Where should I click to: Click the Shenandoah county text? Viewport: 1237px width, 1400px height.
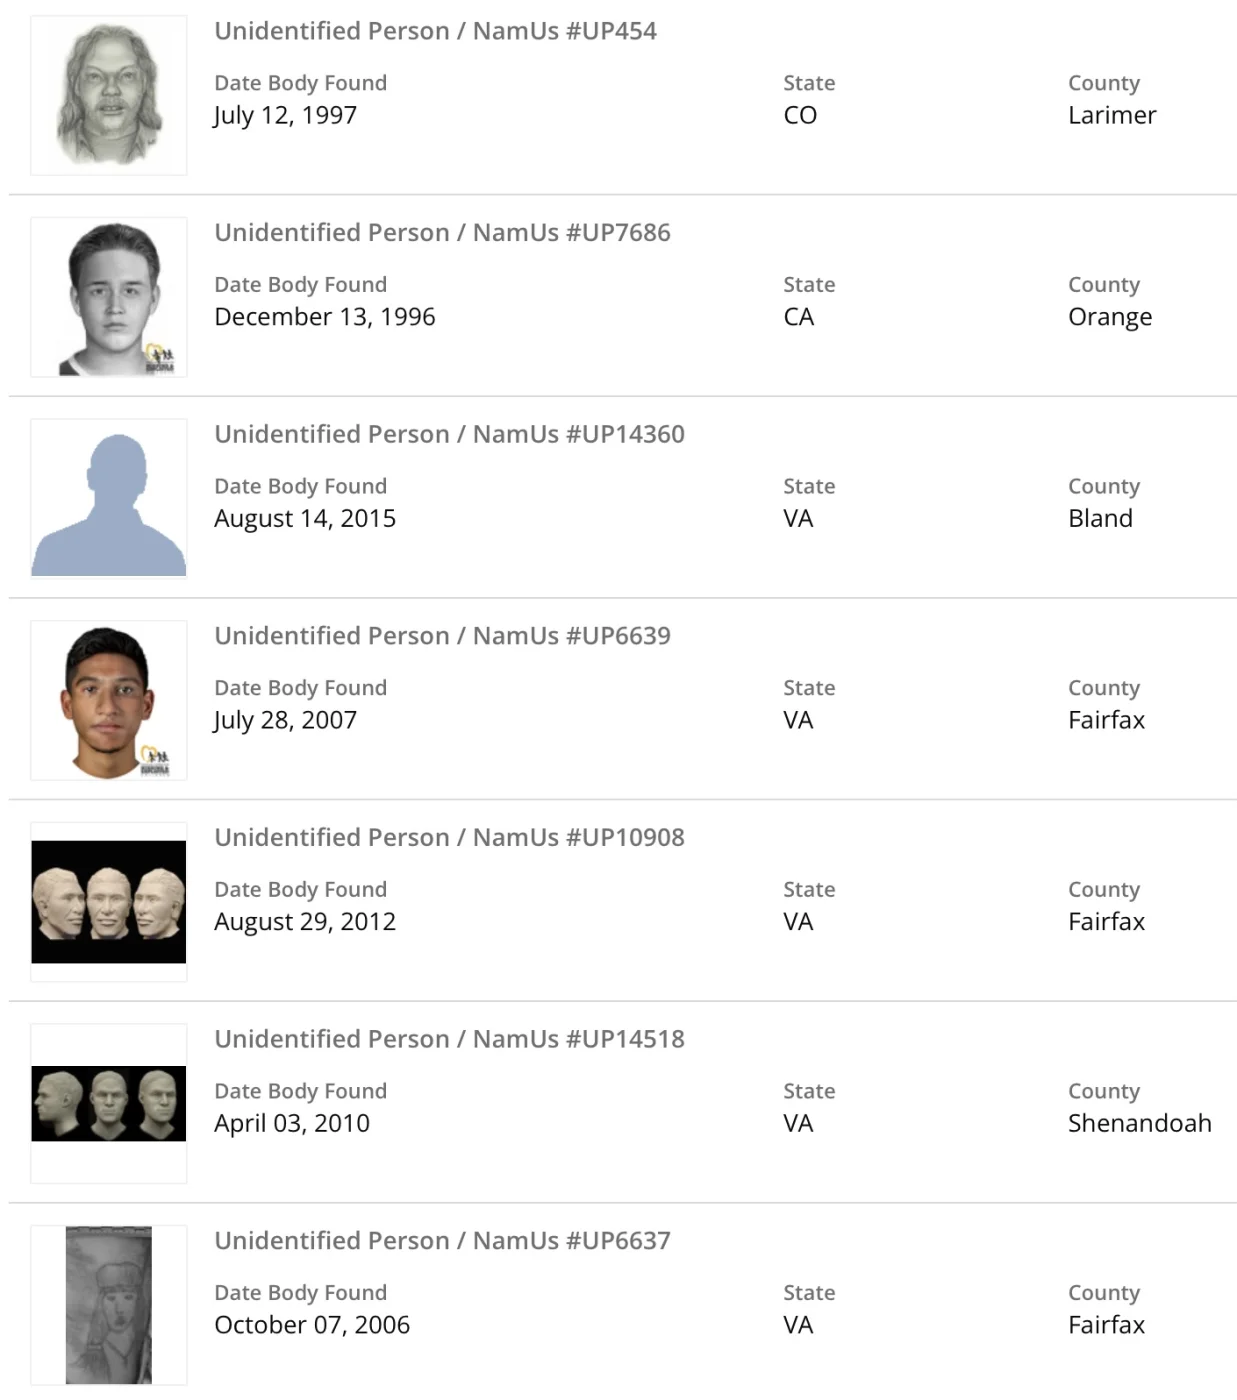(x=1139, y=1124)
